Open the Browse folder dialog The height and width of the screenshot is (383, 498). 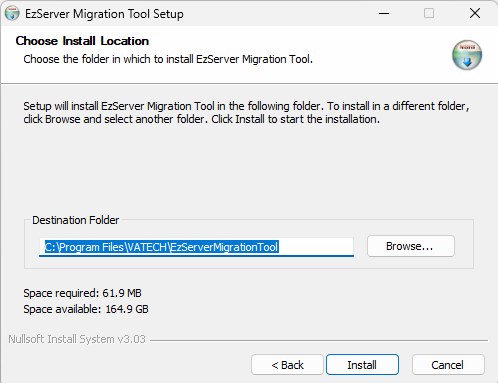[x=411, y=246]
